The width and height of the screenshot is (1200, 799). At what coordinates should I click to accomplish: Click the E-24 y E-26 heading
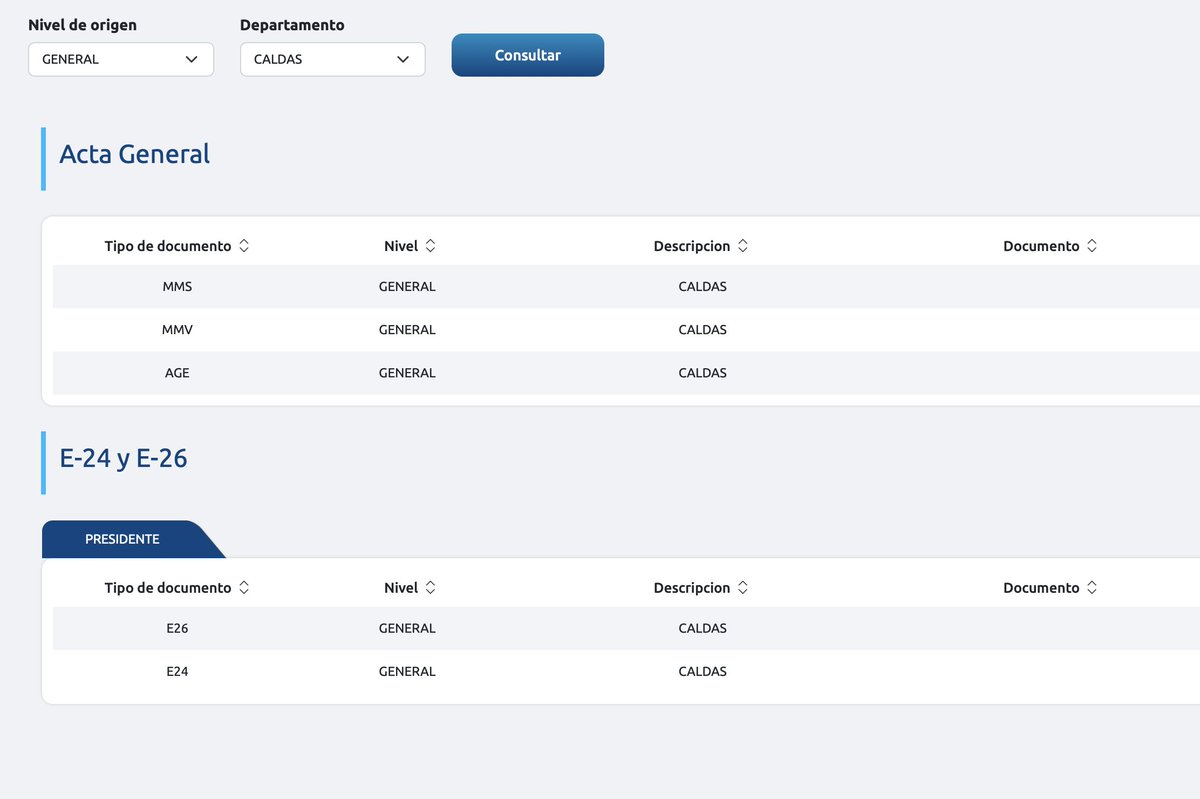[124, 458]
